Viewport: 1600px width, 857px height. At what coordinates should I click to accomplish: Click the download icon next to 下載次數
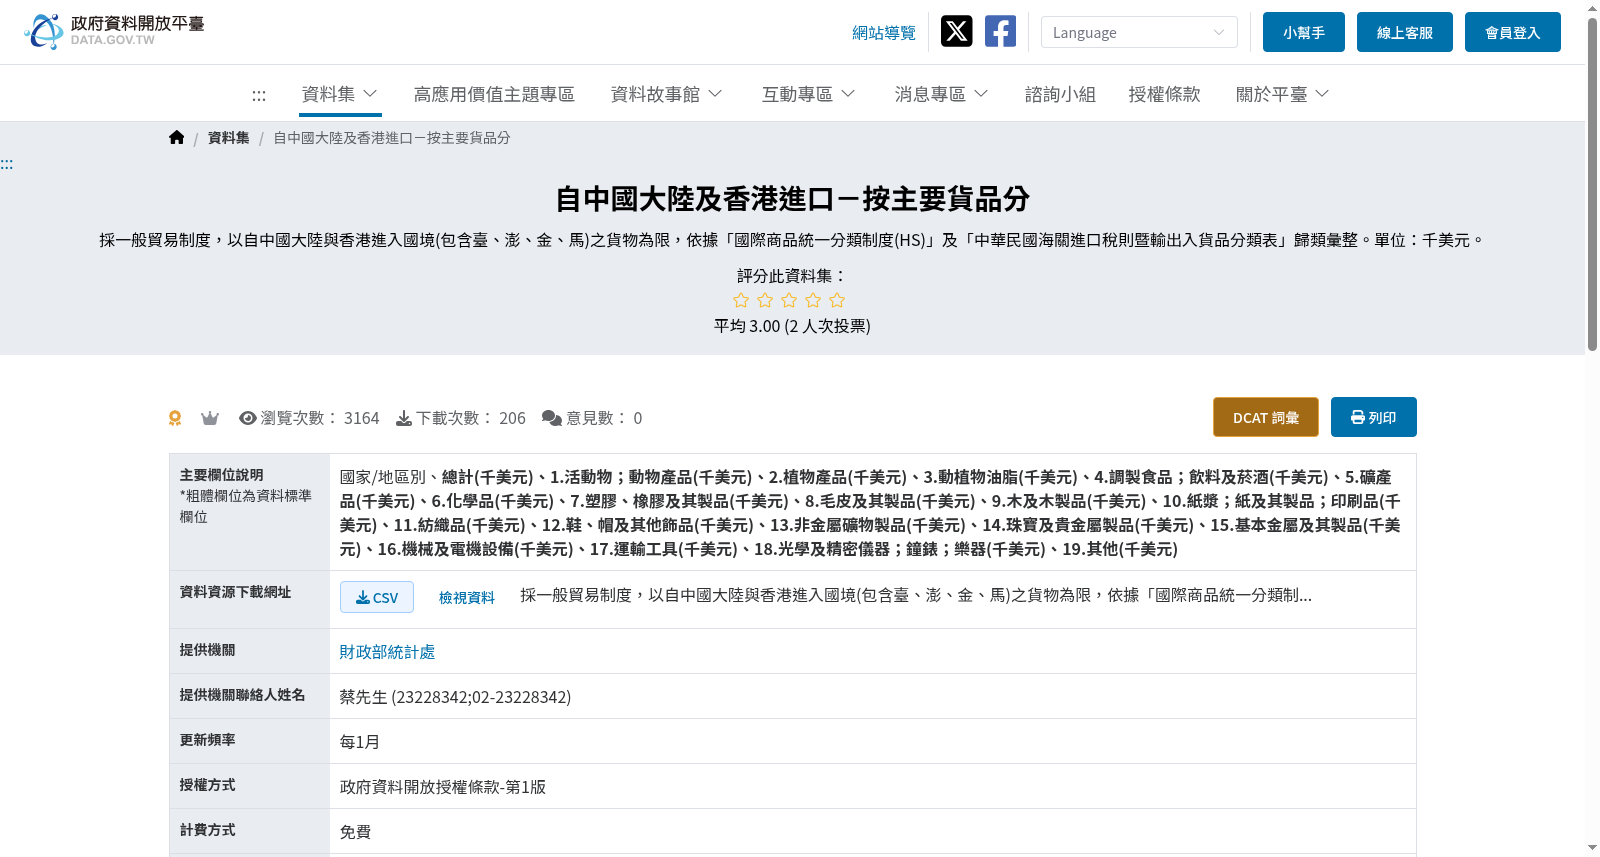pyautogui.click(x=404, y=418)
